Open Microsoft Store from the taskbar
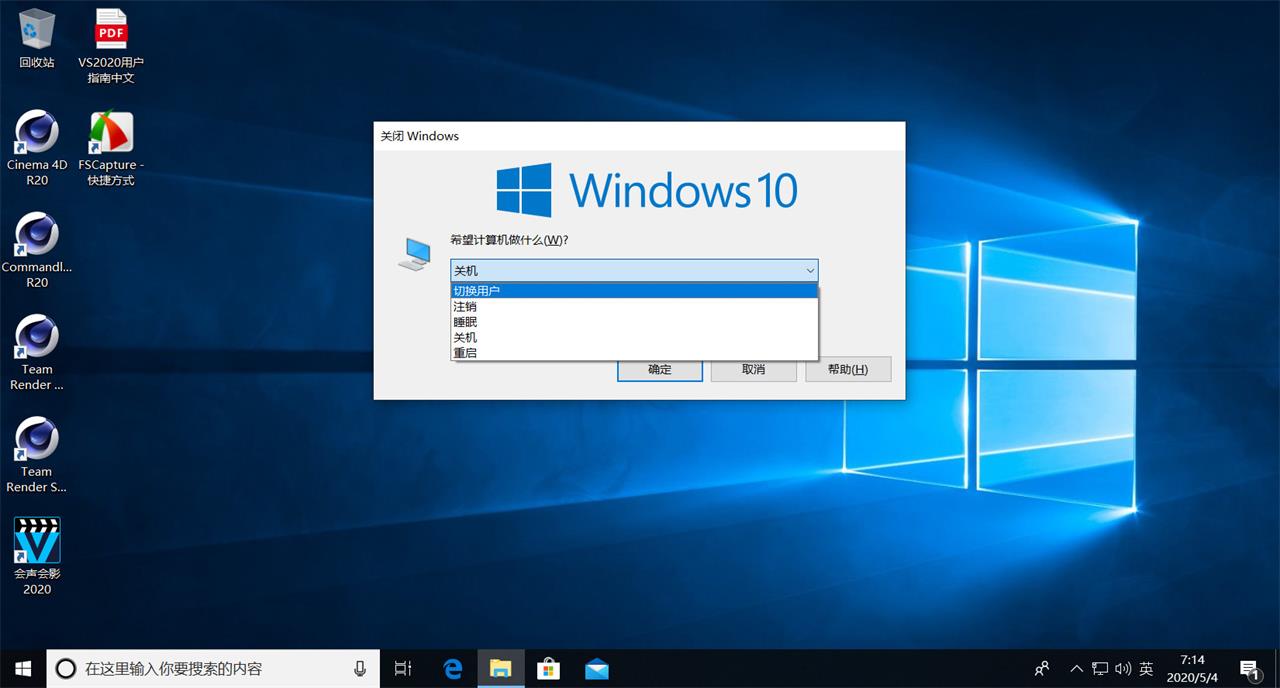The width and height of the screenshot is (1280, 688). pos(548,668)
